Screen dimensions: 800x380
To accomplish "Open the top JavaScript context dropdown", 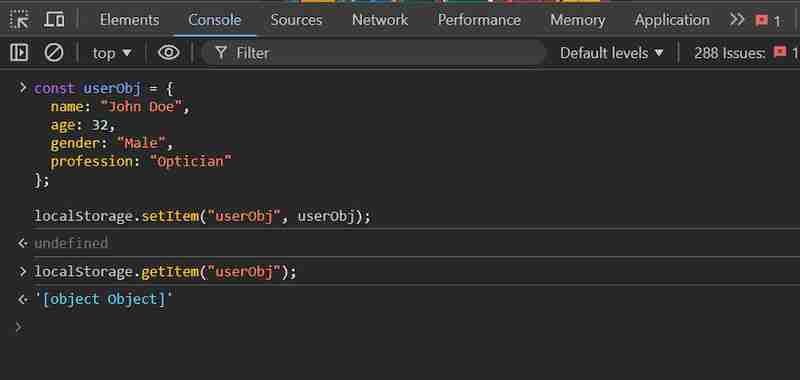I will click(x=112, y=53).
